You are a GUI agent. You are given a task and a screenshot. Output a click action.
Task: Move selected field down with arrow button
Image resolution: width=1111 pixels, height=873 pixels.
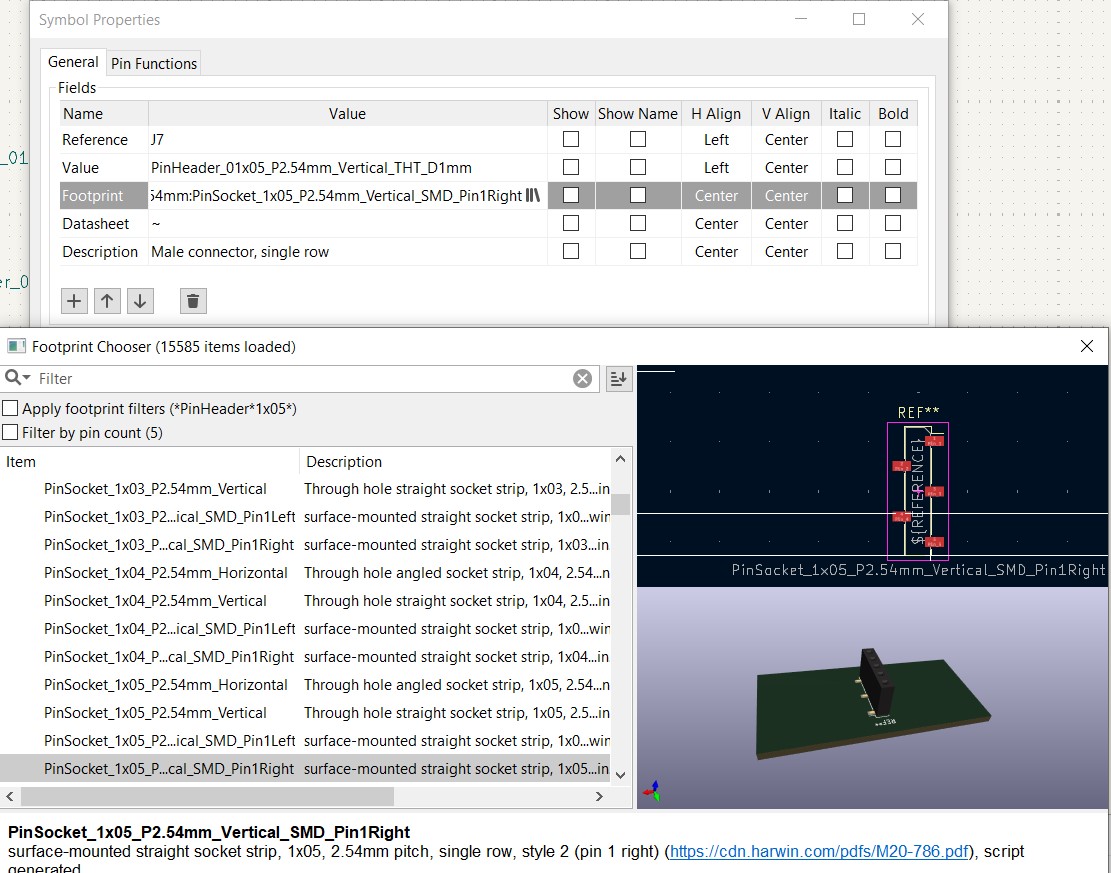(x=140, y=301)
